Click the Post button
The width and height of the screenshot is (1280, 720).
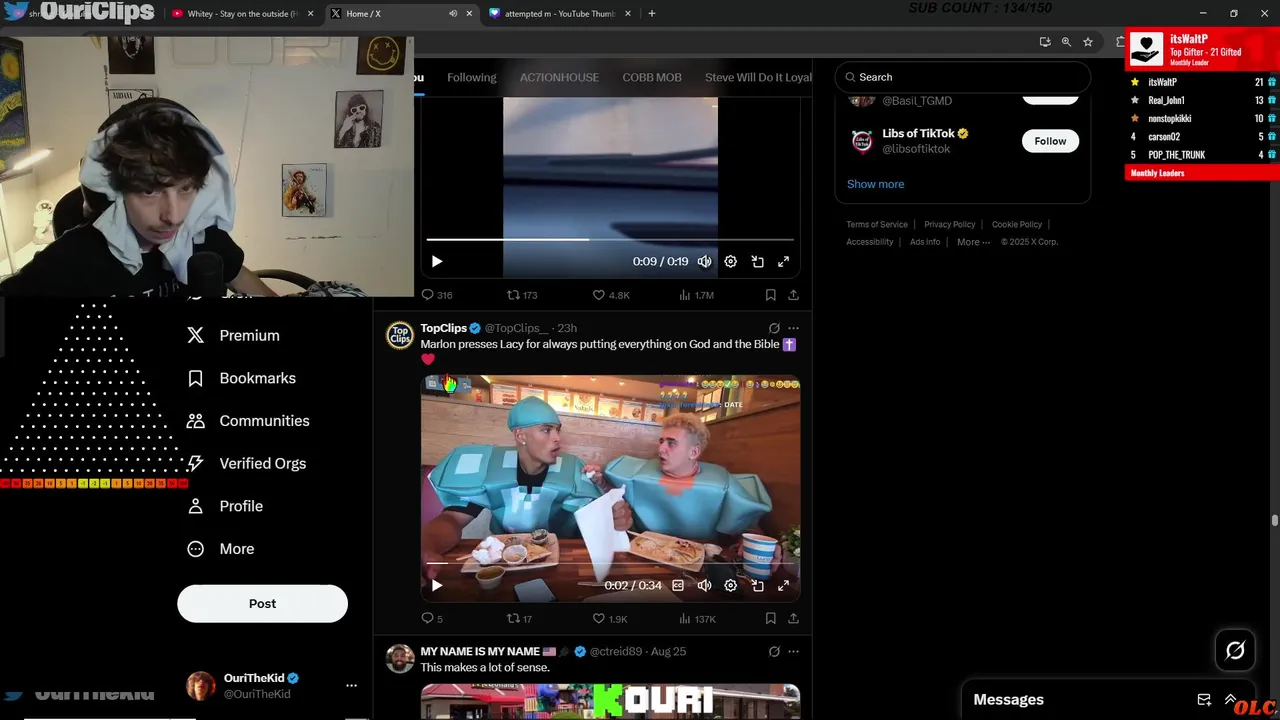(262, 604)
